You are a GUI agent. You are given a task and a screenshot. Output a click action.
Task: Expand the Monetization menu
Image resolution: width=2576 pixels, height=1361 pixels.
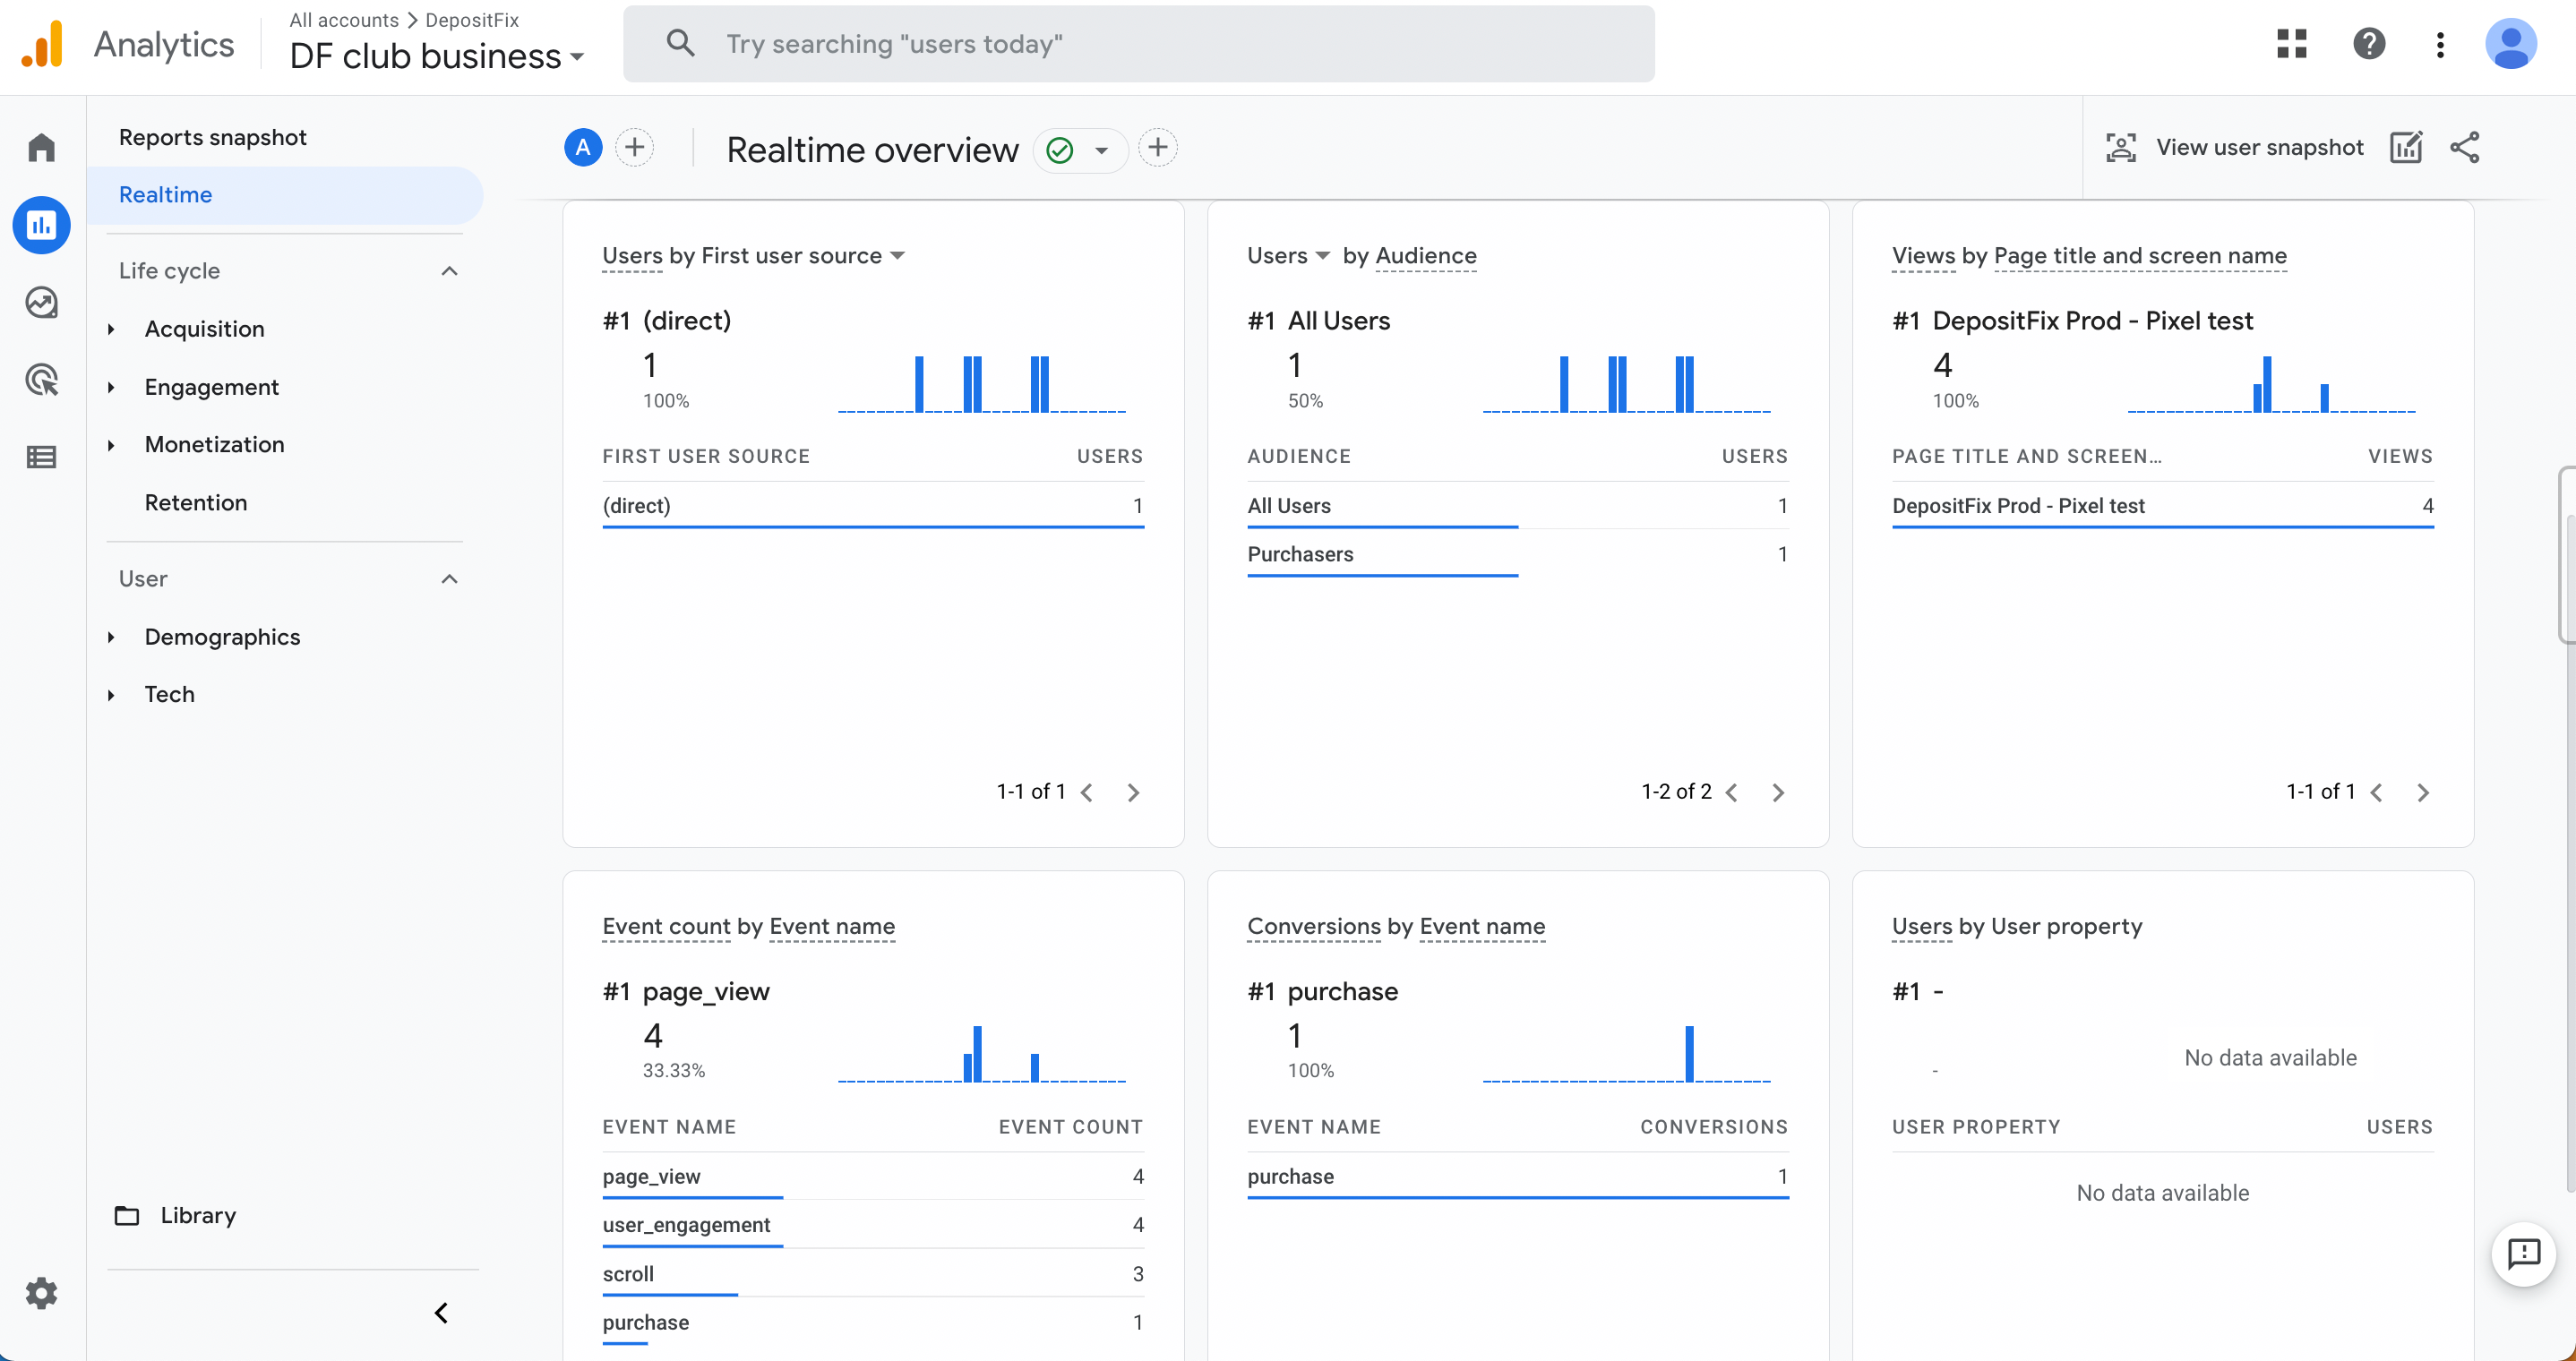[x=111, y=444]
